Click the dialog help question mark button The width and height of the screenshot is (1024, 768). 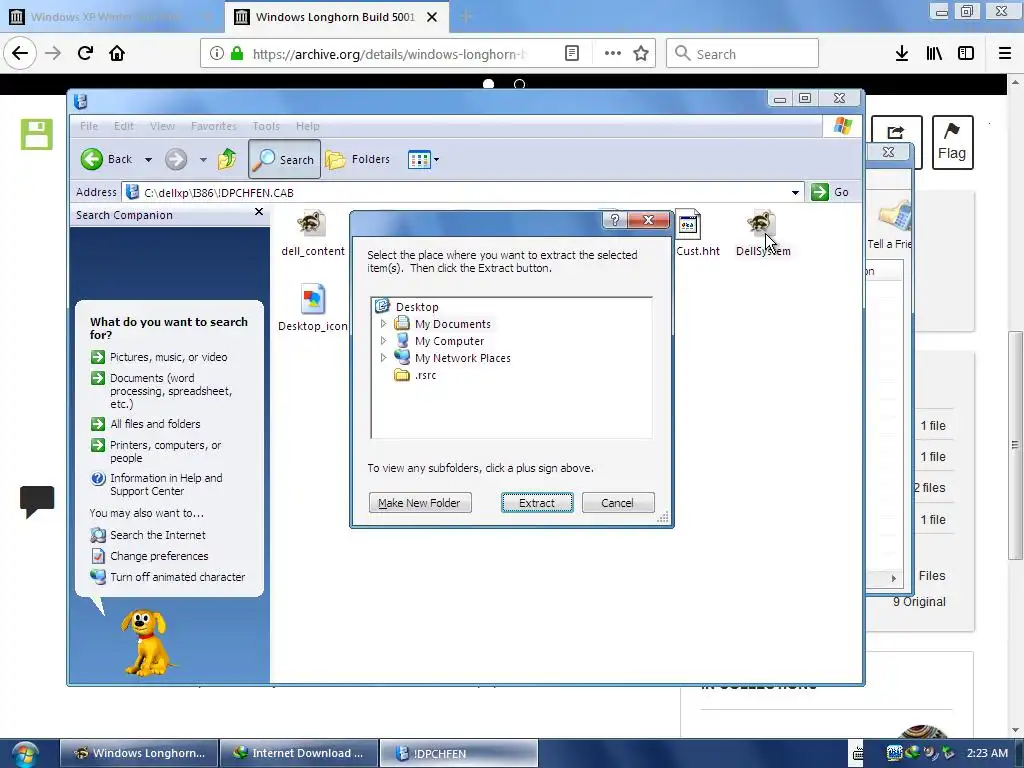(615, 220)
